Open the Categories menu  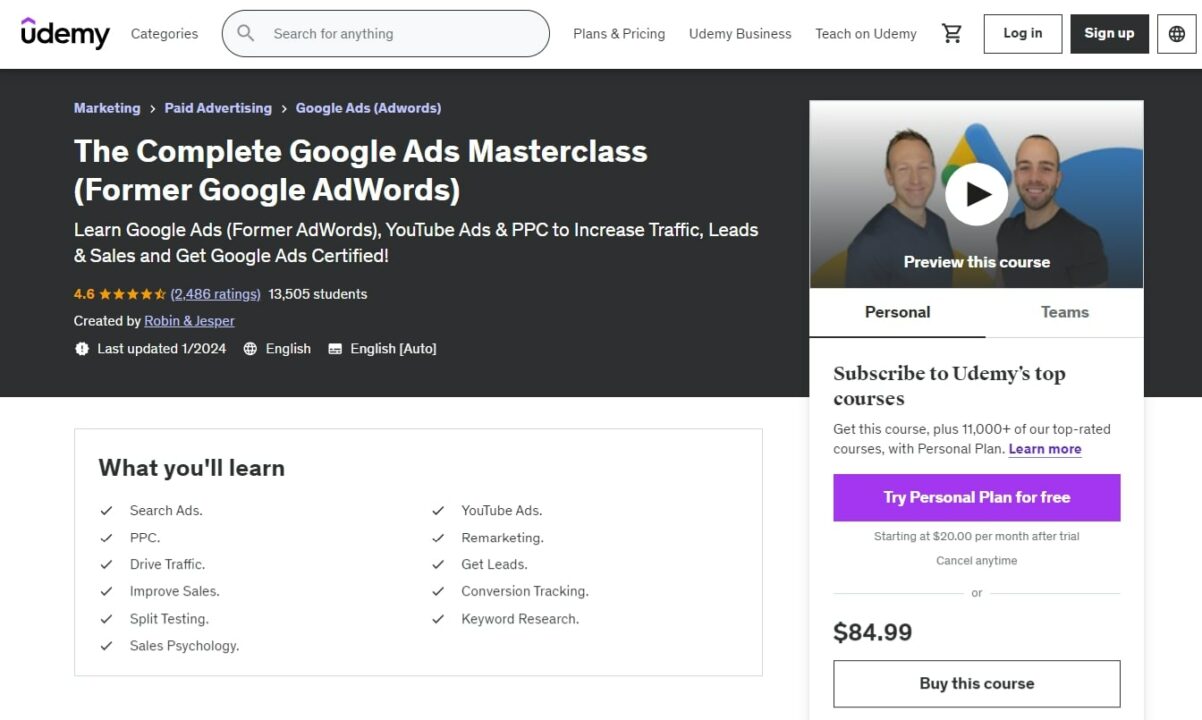coord(164,33)
